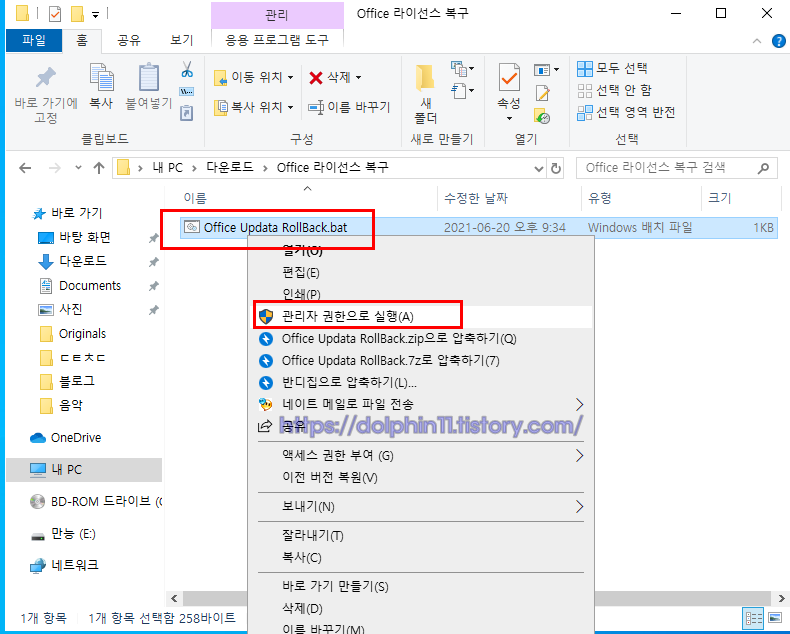Screen dimensions: 790x634
Task: Click the Cut scissors icon in ribbon
Action: 187,69
